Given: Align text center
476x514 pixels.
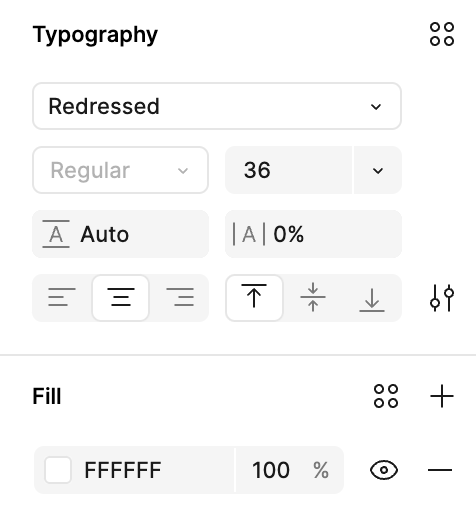Looking at the screenshot, I should click(121, 297).
